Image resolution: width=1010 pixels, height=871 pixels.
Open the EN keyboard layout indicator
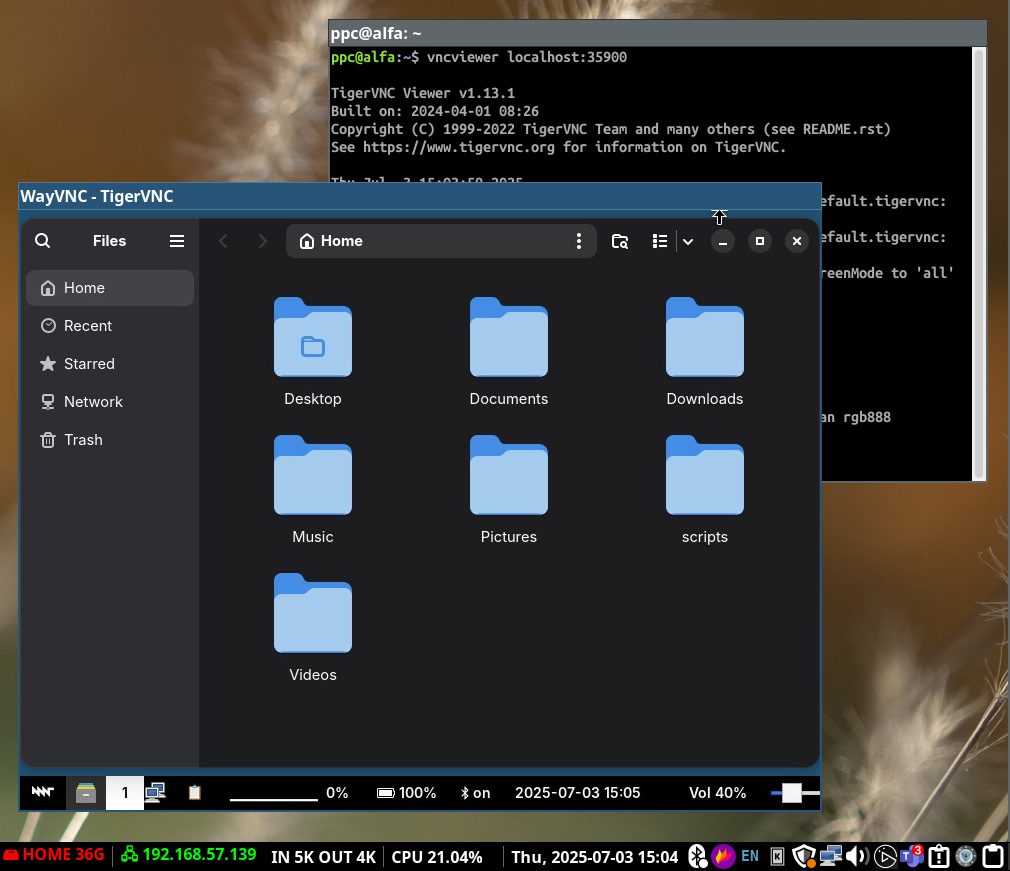(x=750, y=857)
